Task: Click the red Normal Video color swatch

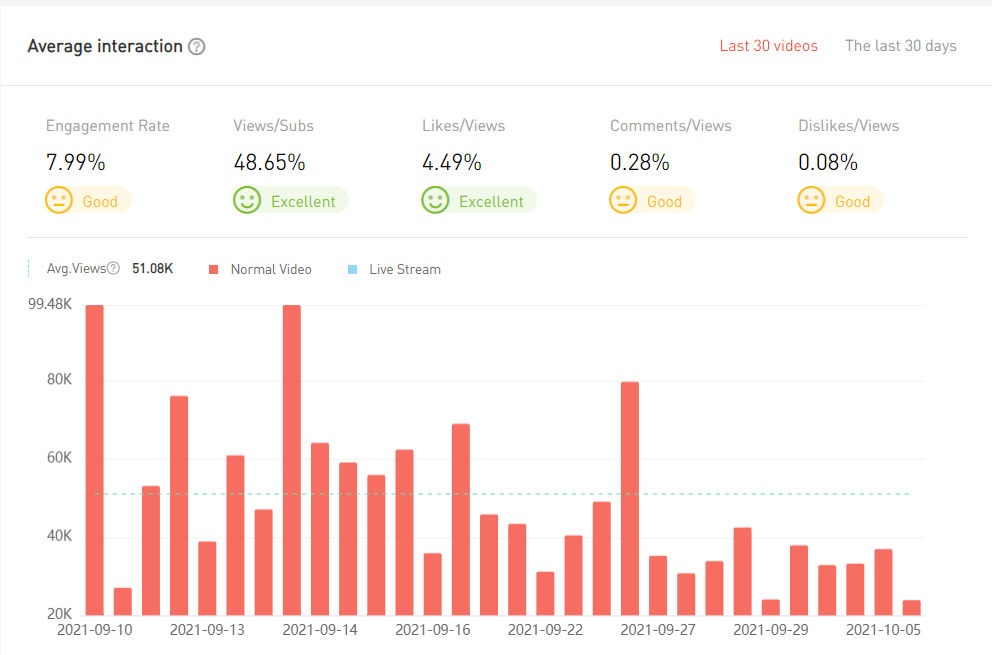Action: point(213,270)
